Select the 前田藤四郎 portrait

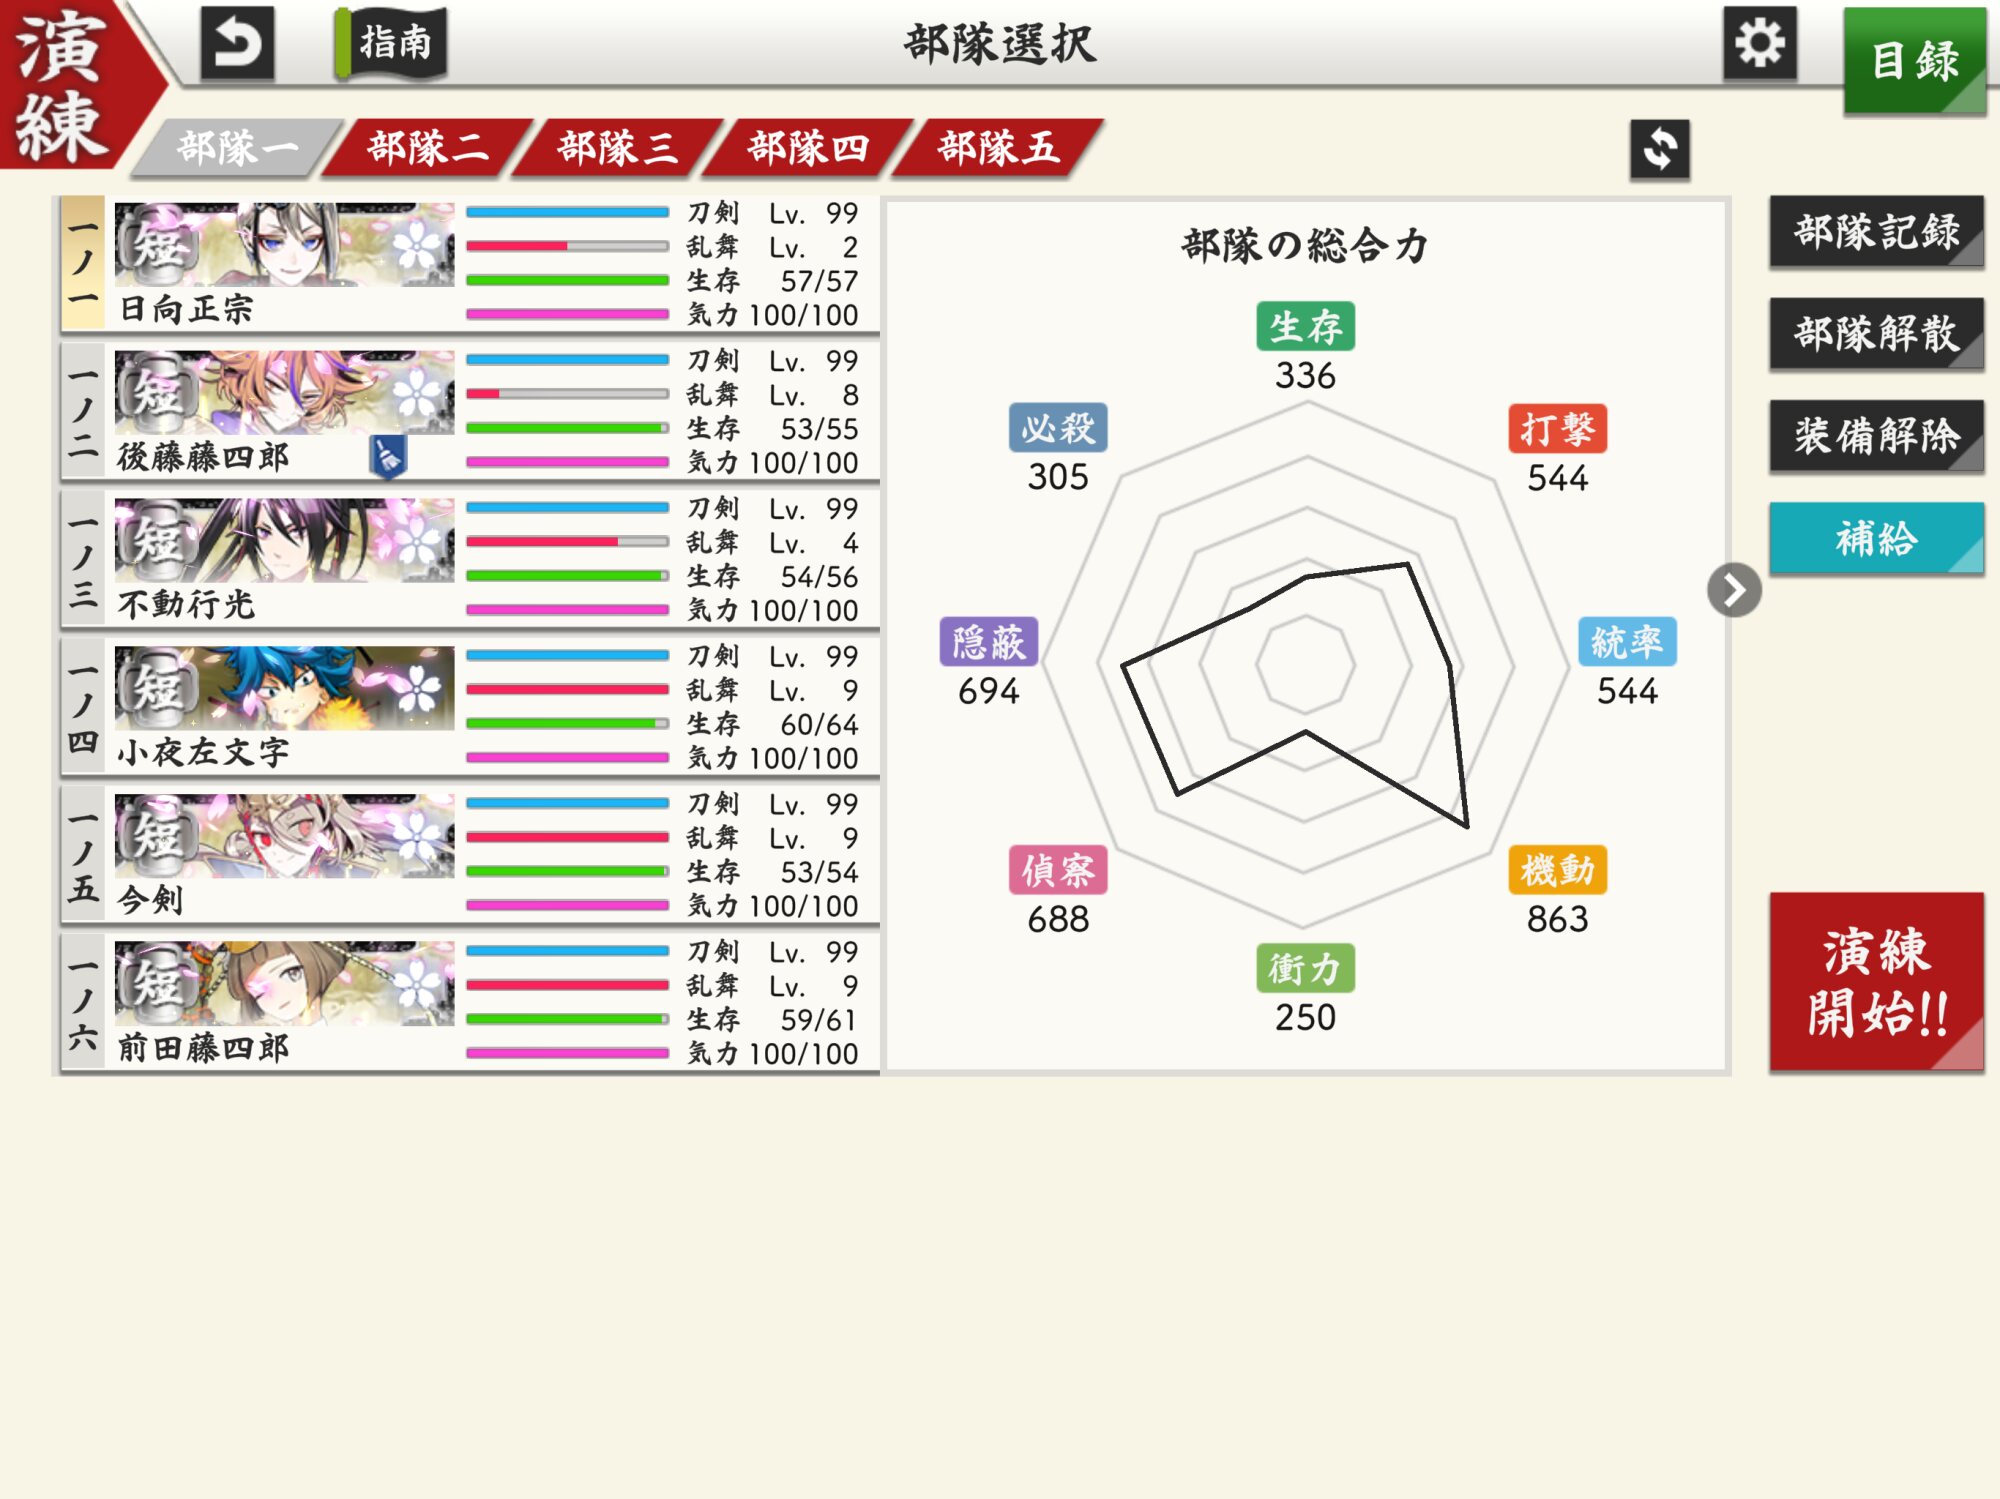pos(284,983)
